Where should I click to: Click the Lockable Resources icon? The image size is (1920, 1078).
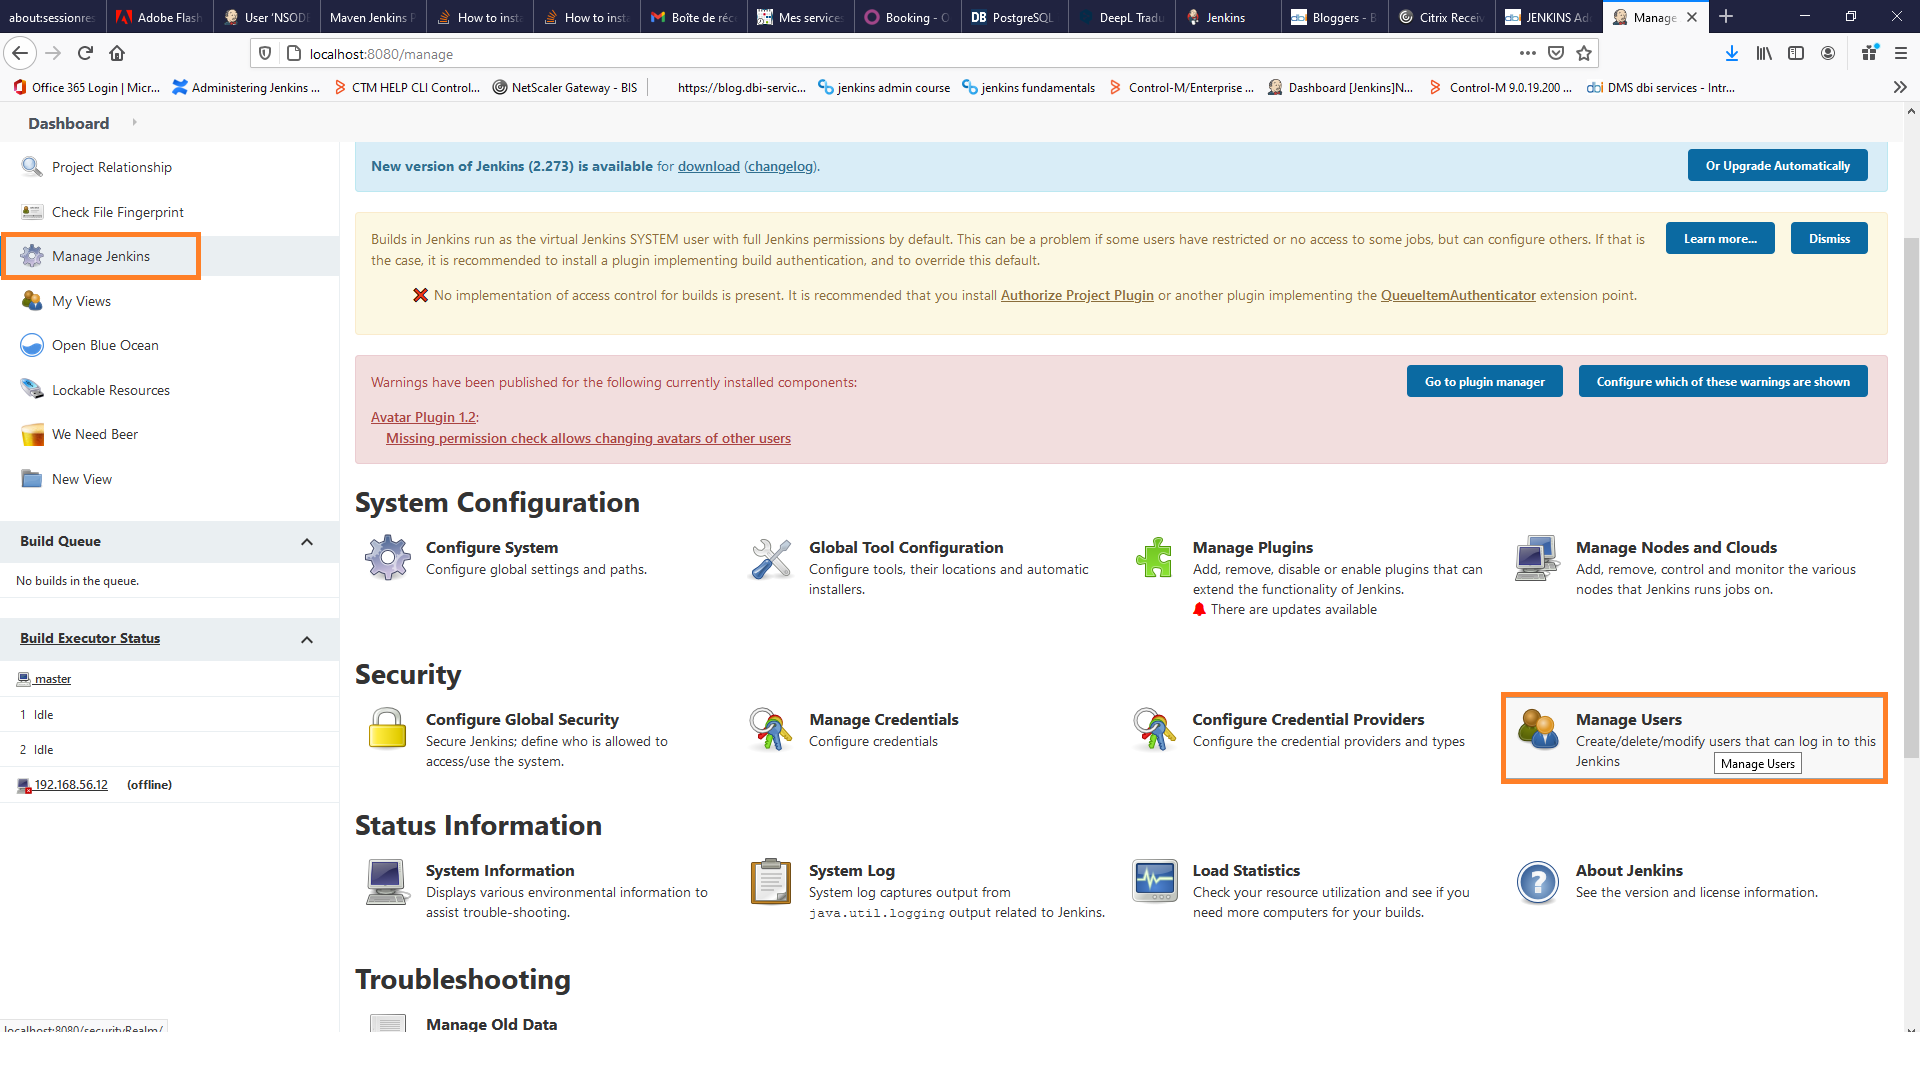[x=32, y=390]
